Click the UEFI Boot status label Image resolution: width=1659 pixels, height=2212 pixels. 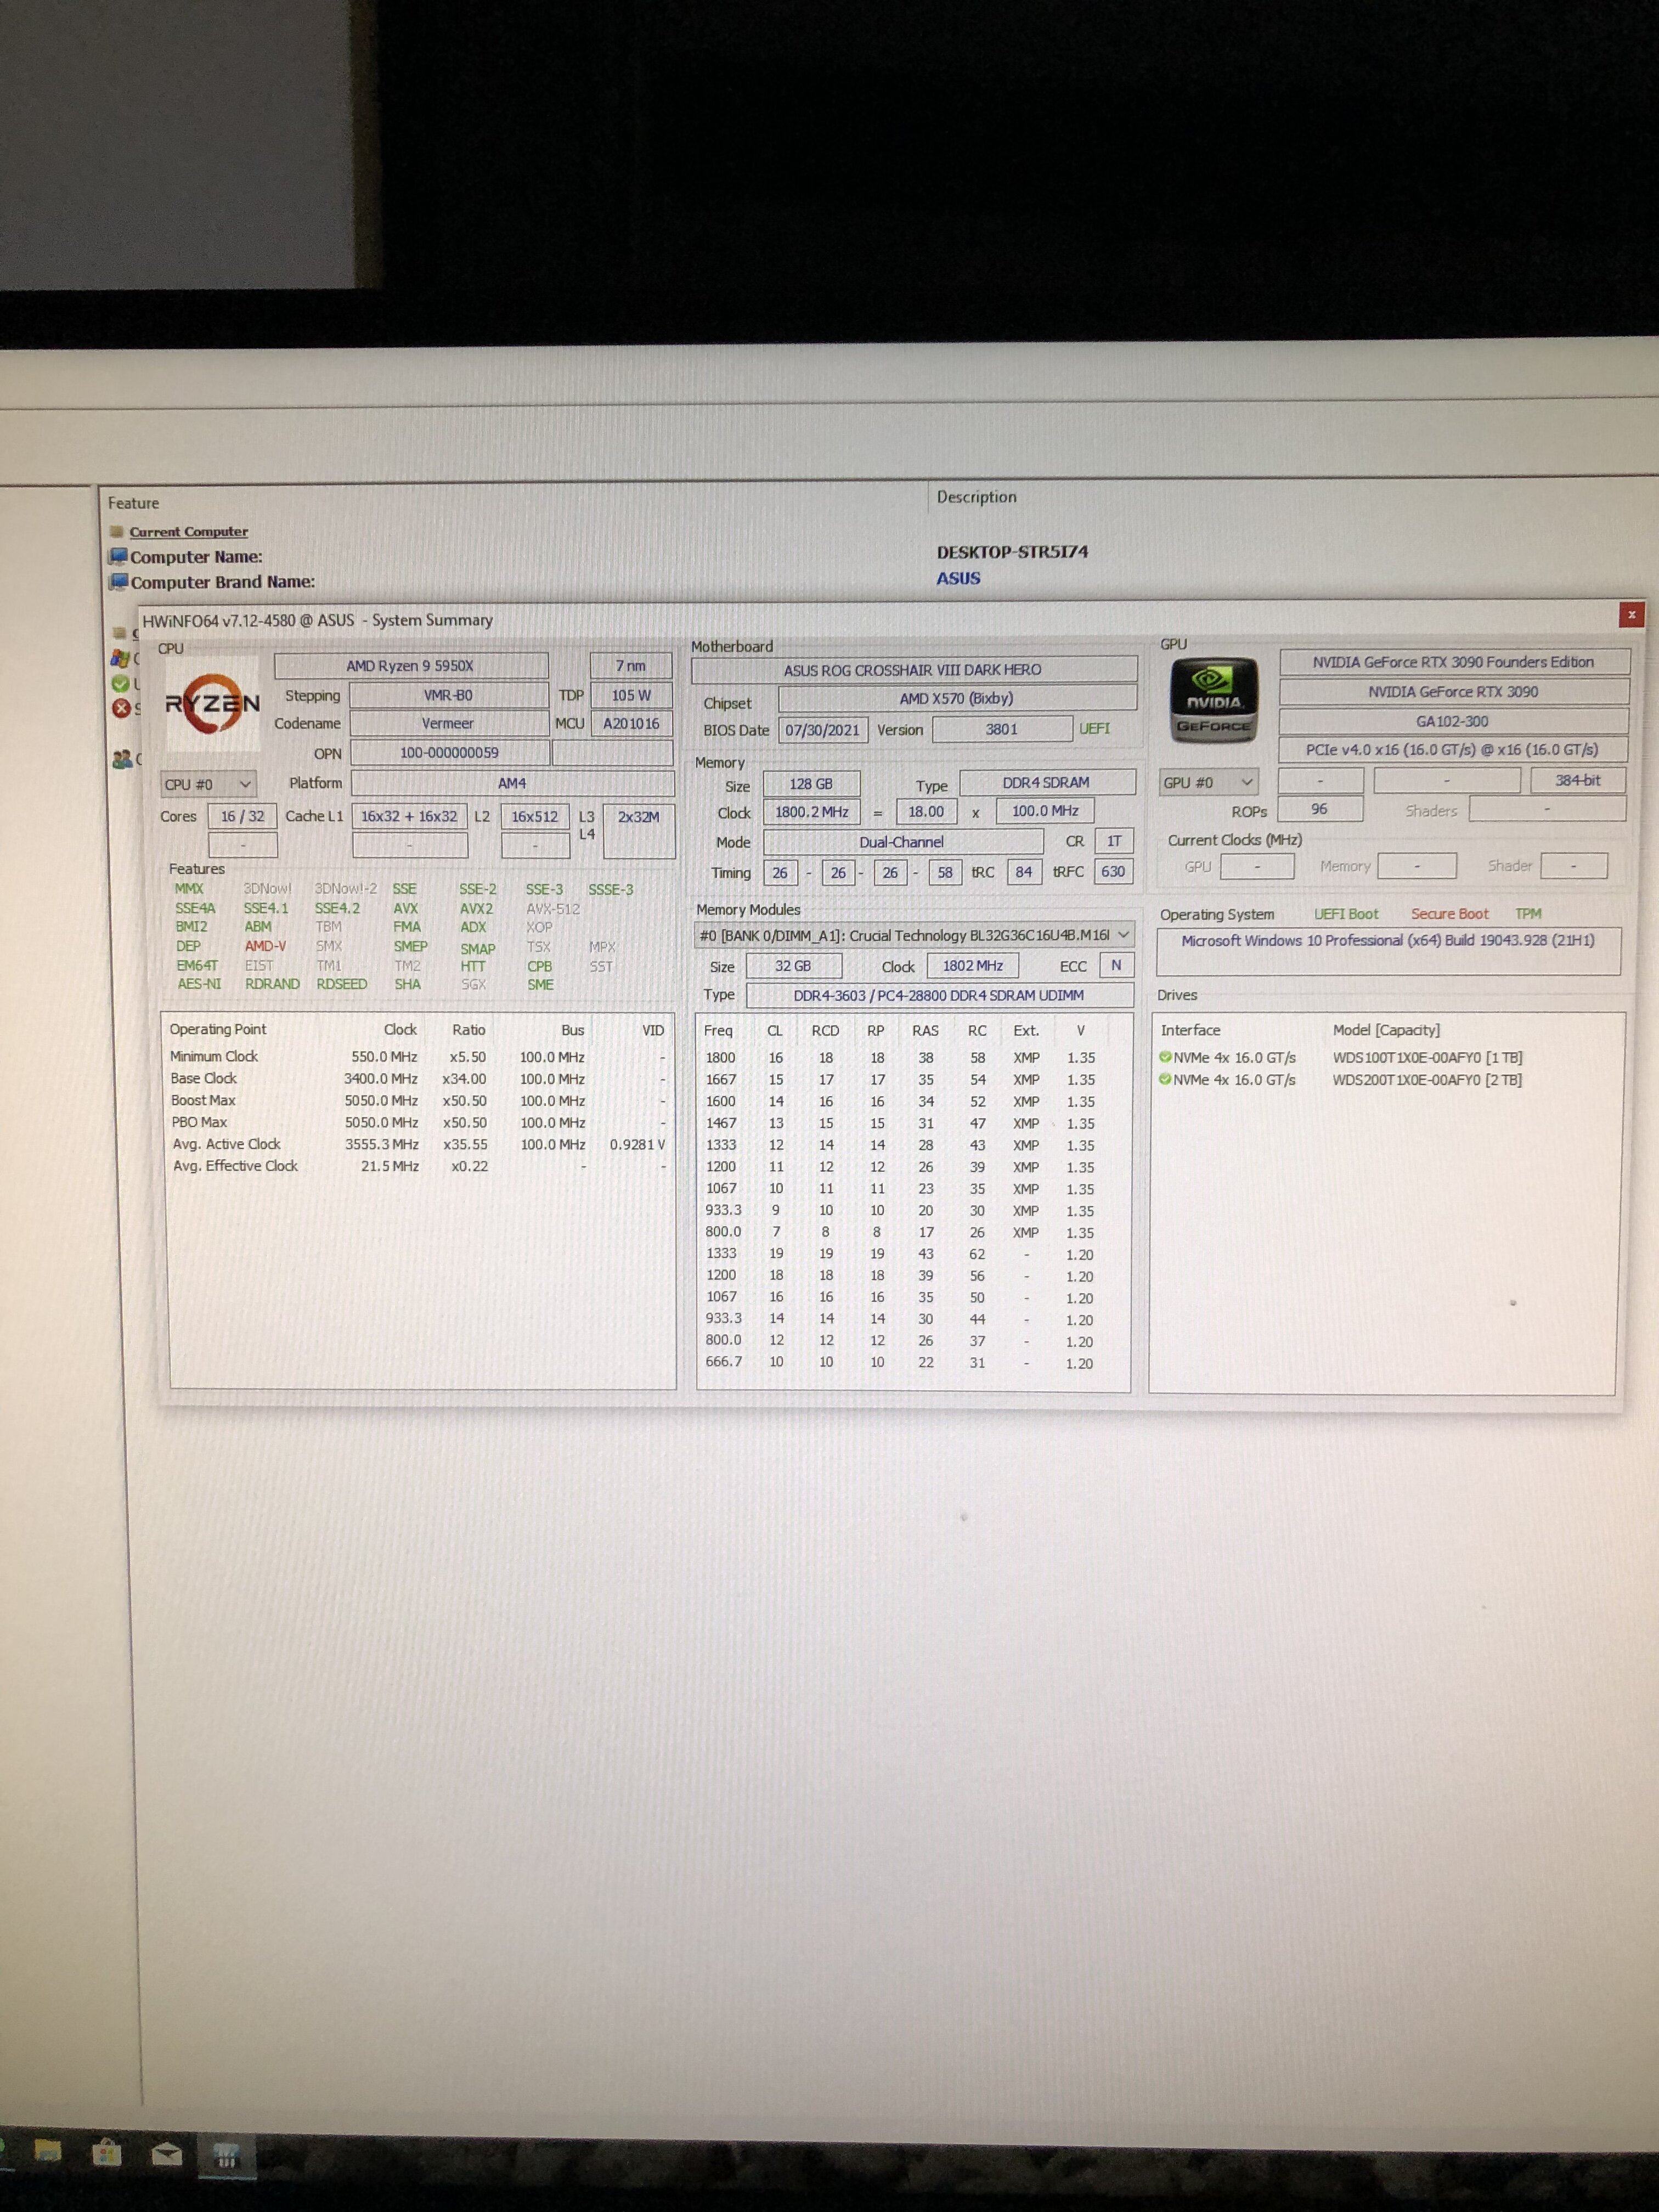[1346, 914]
